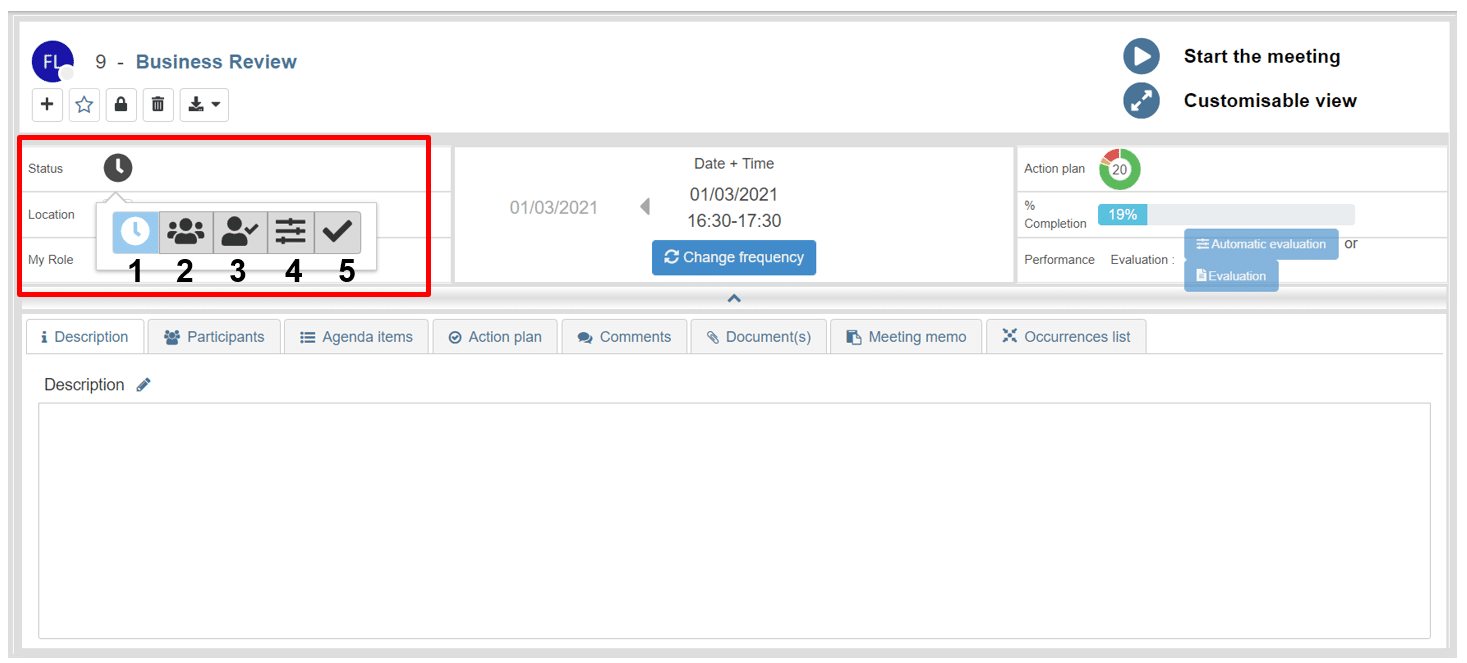Viewport: 1467px width, 663px height.
Task: Select the checkmark completed status icon
Action: (x=338, y=232)
